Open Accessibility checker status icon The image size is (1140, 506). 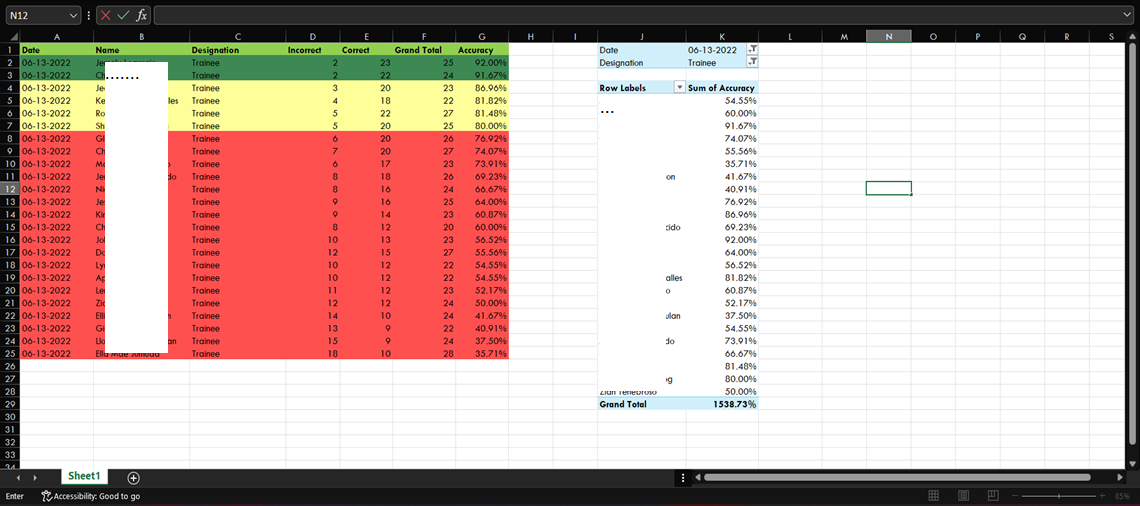47,496
